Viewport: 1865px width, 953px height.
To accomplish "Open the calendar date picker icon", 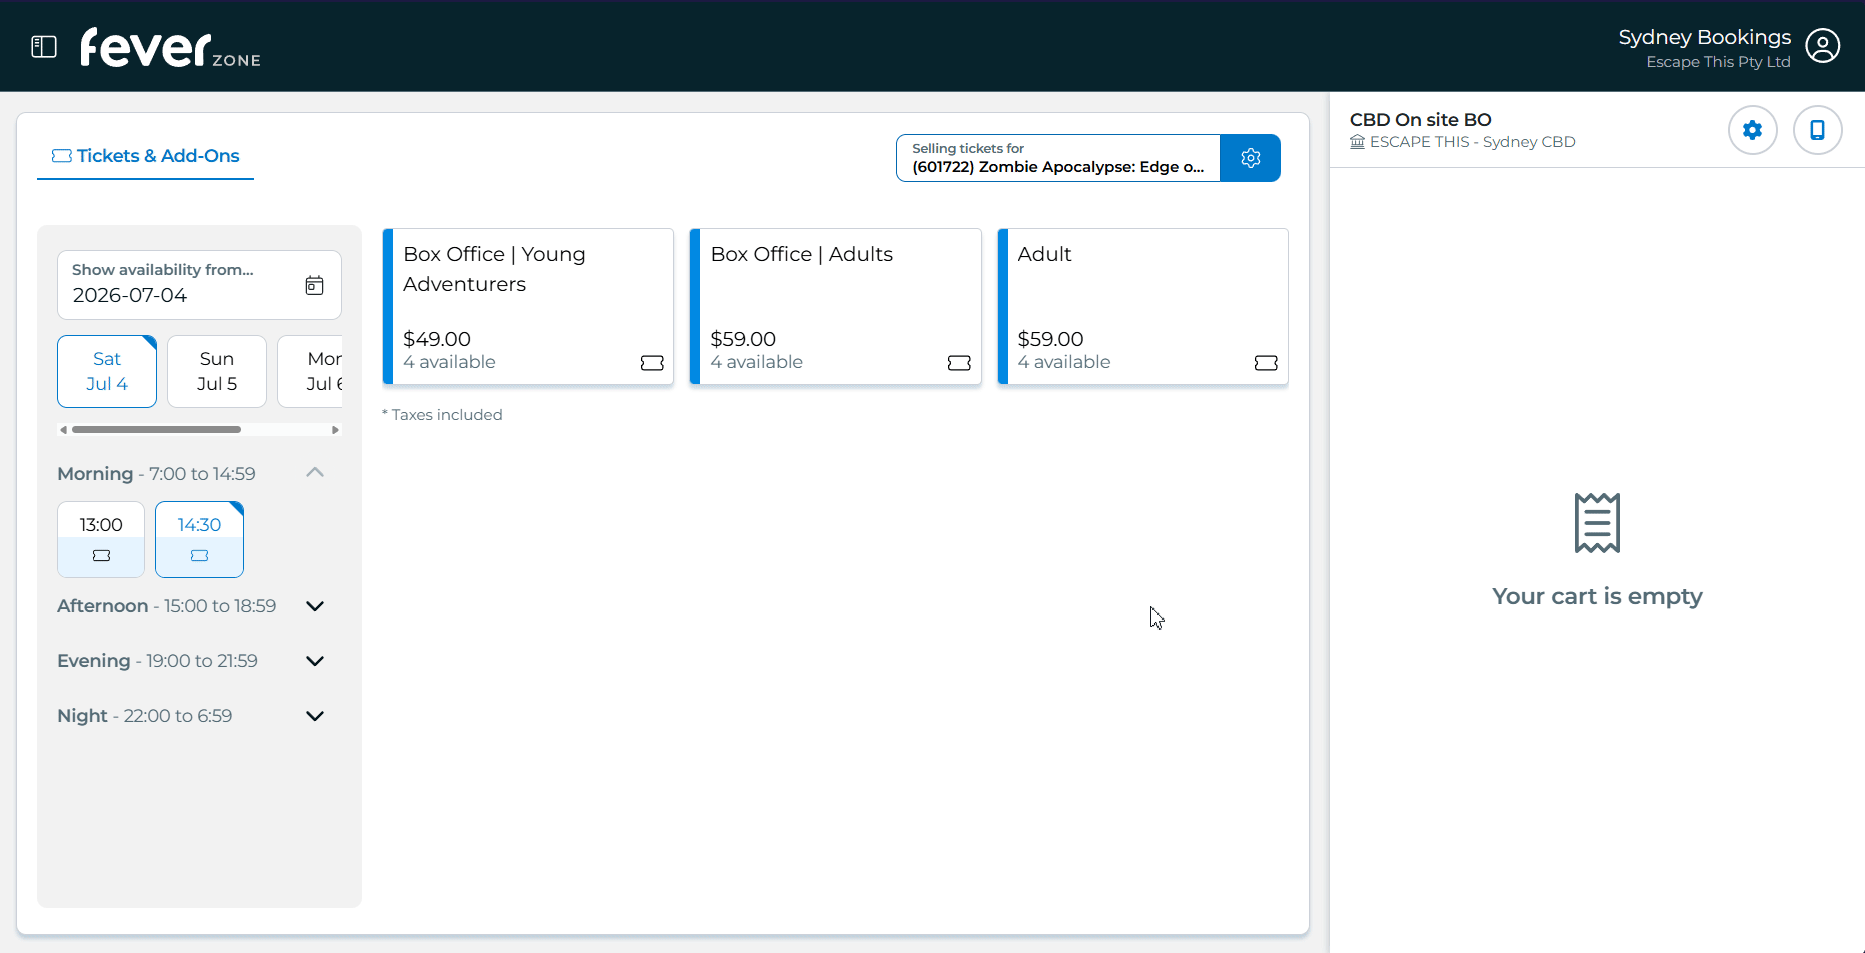I will tap(314, 285).
